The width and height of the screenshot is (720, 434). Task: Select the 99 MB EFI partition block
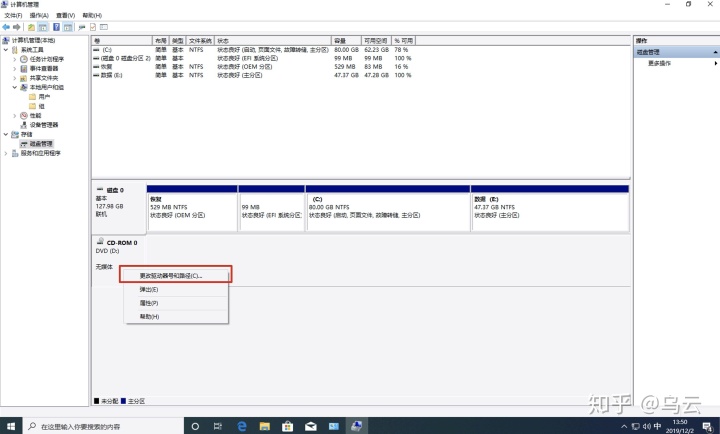tap(271, 208)
